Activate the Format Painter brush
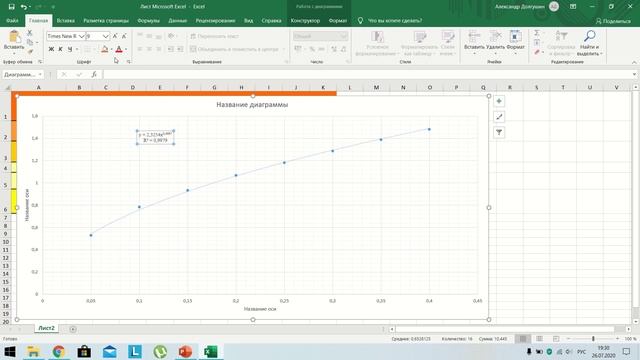This screenshot has width=640, height=360. (30, 51)
